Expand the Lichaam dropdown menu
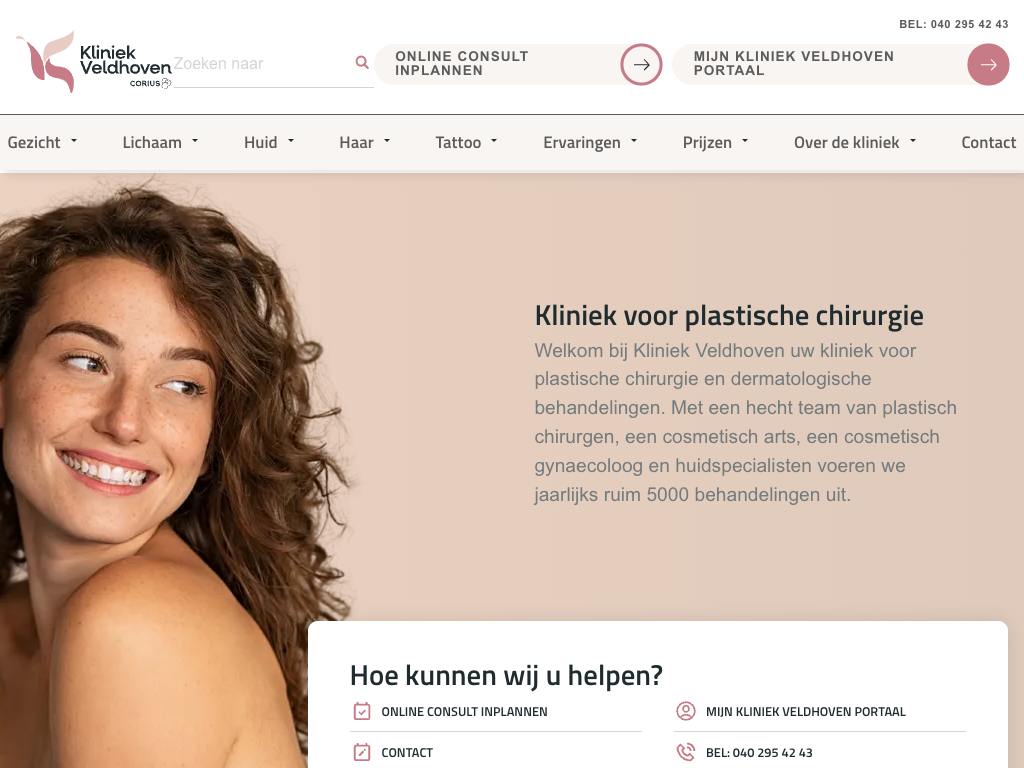1024x768 pixels. (160, 142)
